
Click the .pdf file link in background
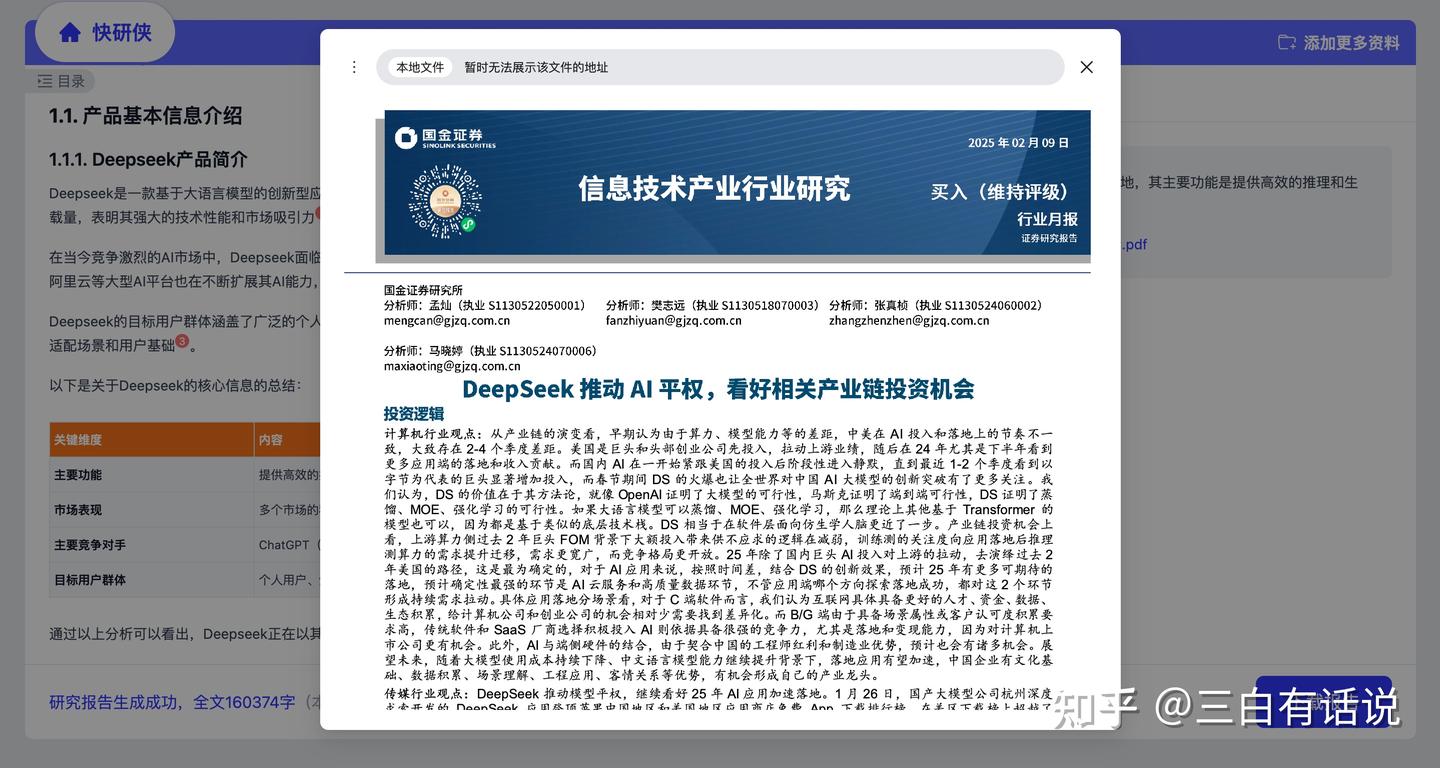point(1134,244)
